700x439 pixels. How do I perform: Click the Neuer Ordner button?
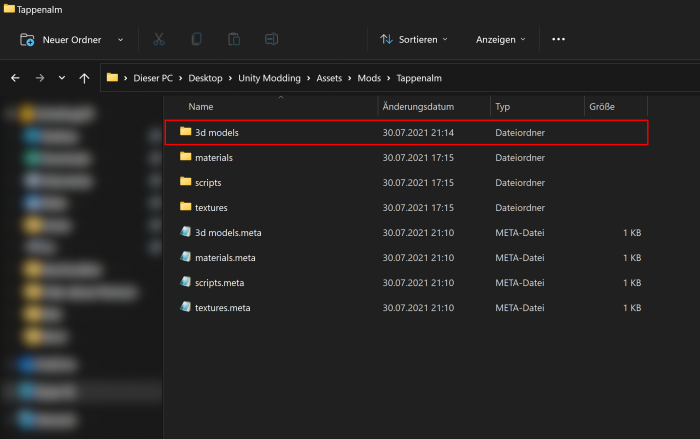tap(71, 39)
